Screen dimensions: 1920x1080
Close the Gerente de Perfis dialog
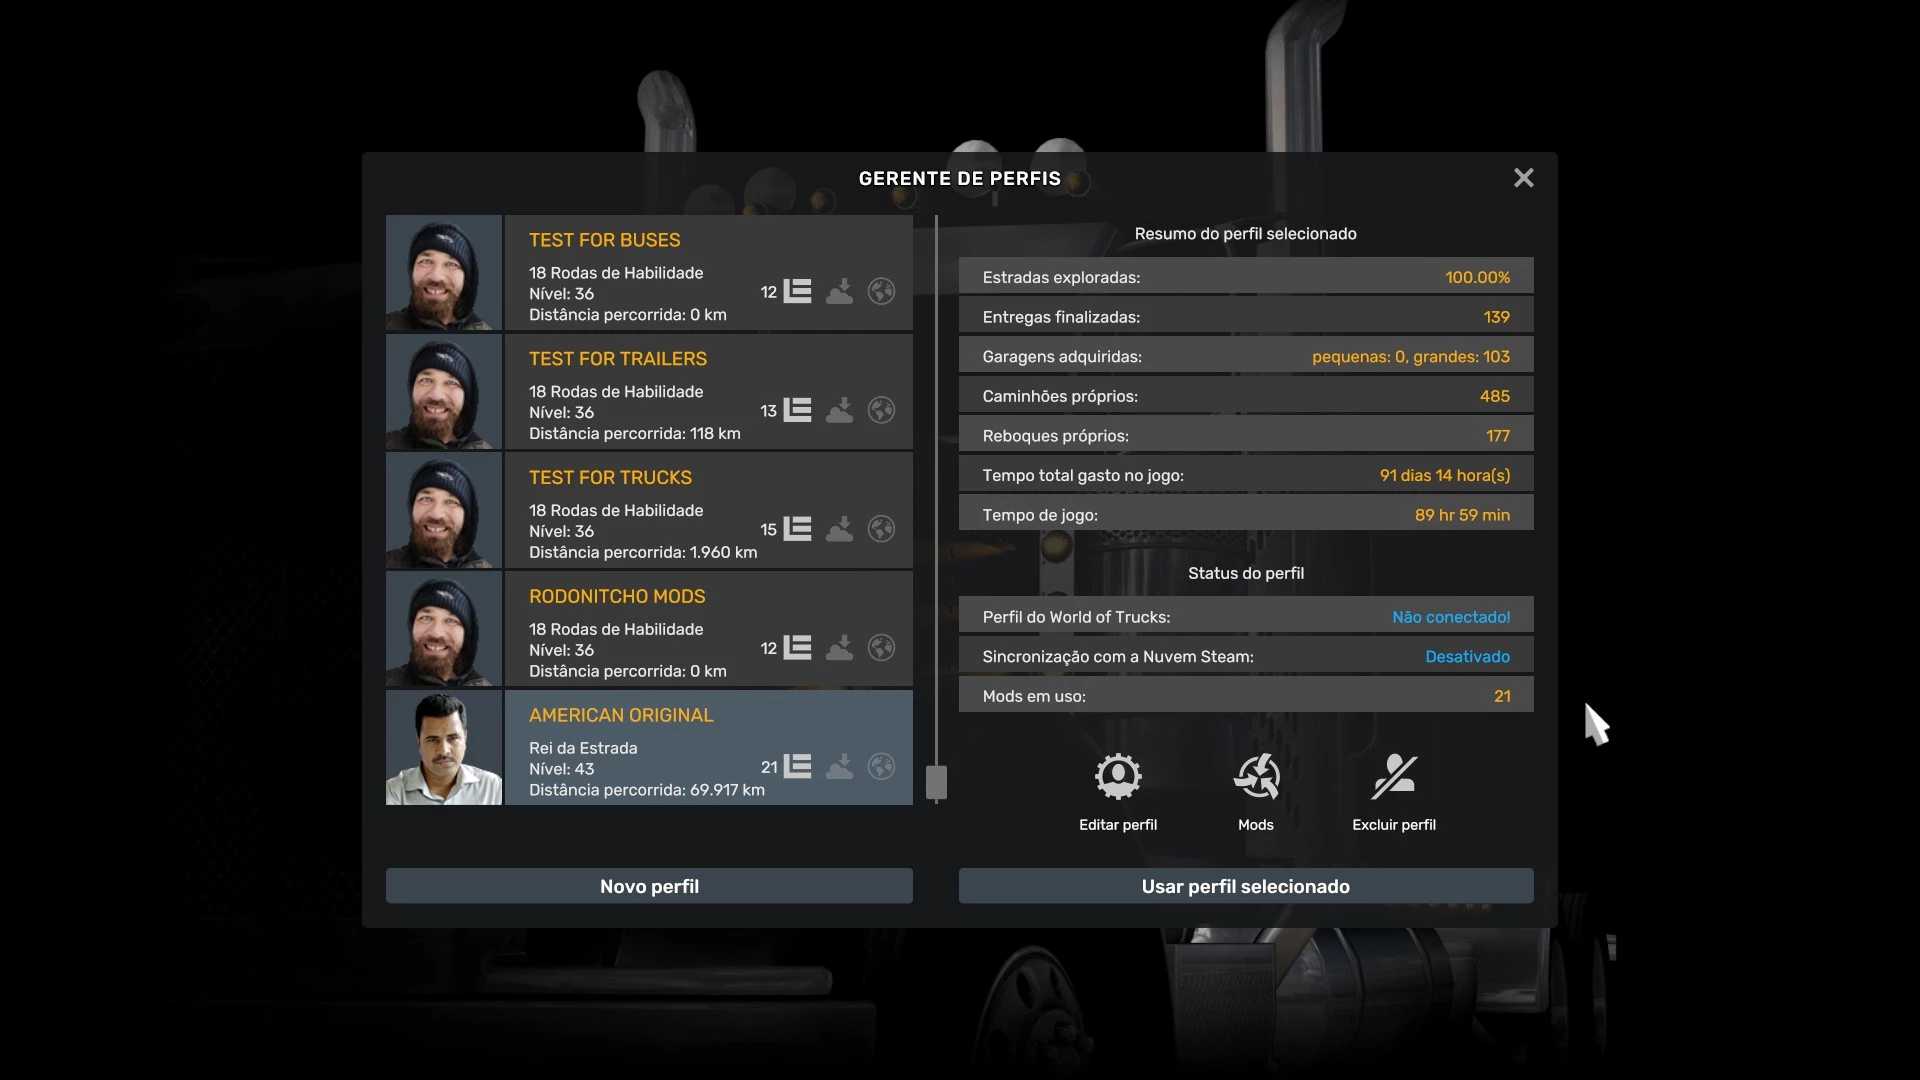(x=1523, y=178)
